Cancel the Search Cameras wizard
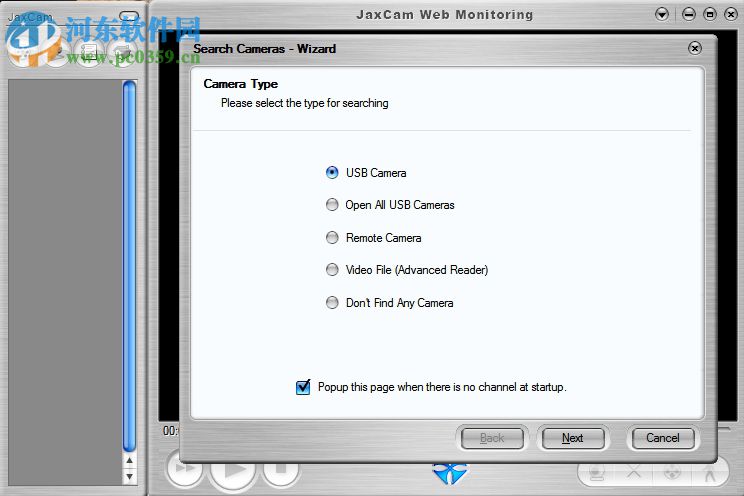Image resolution: width=744 pixels, height=496 pixels. (x=662, y=438)
